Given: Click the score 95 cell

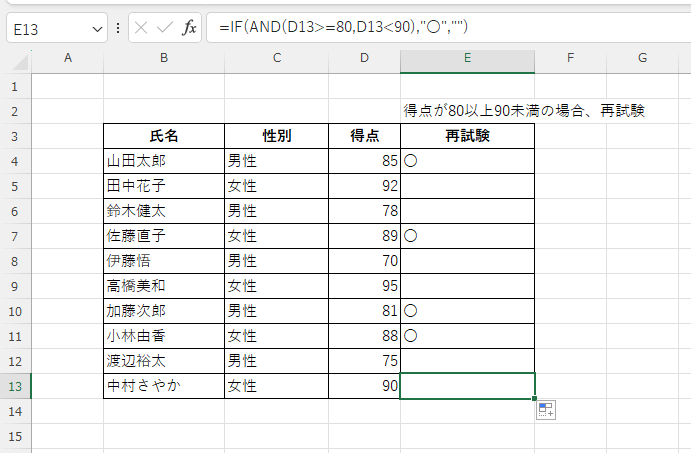Looking at the screenshot, I should point(364,286).
